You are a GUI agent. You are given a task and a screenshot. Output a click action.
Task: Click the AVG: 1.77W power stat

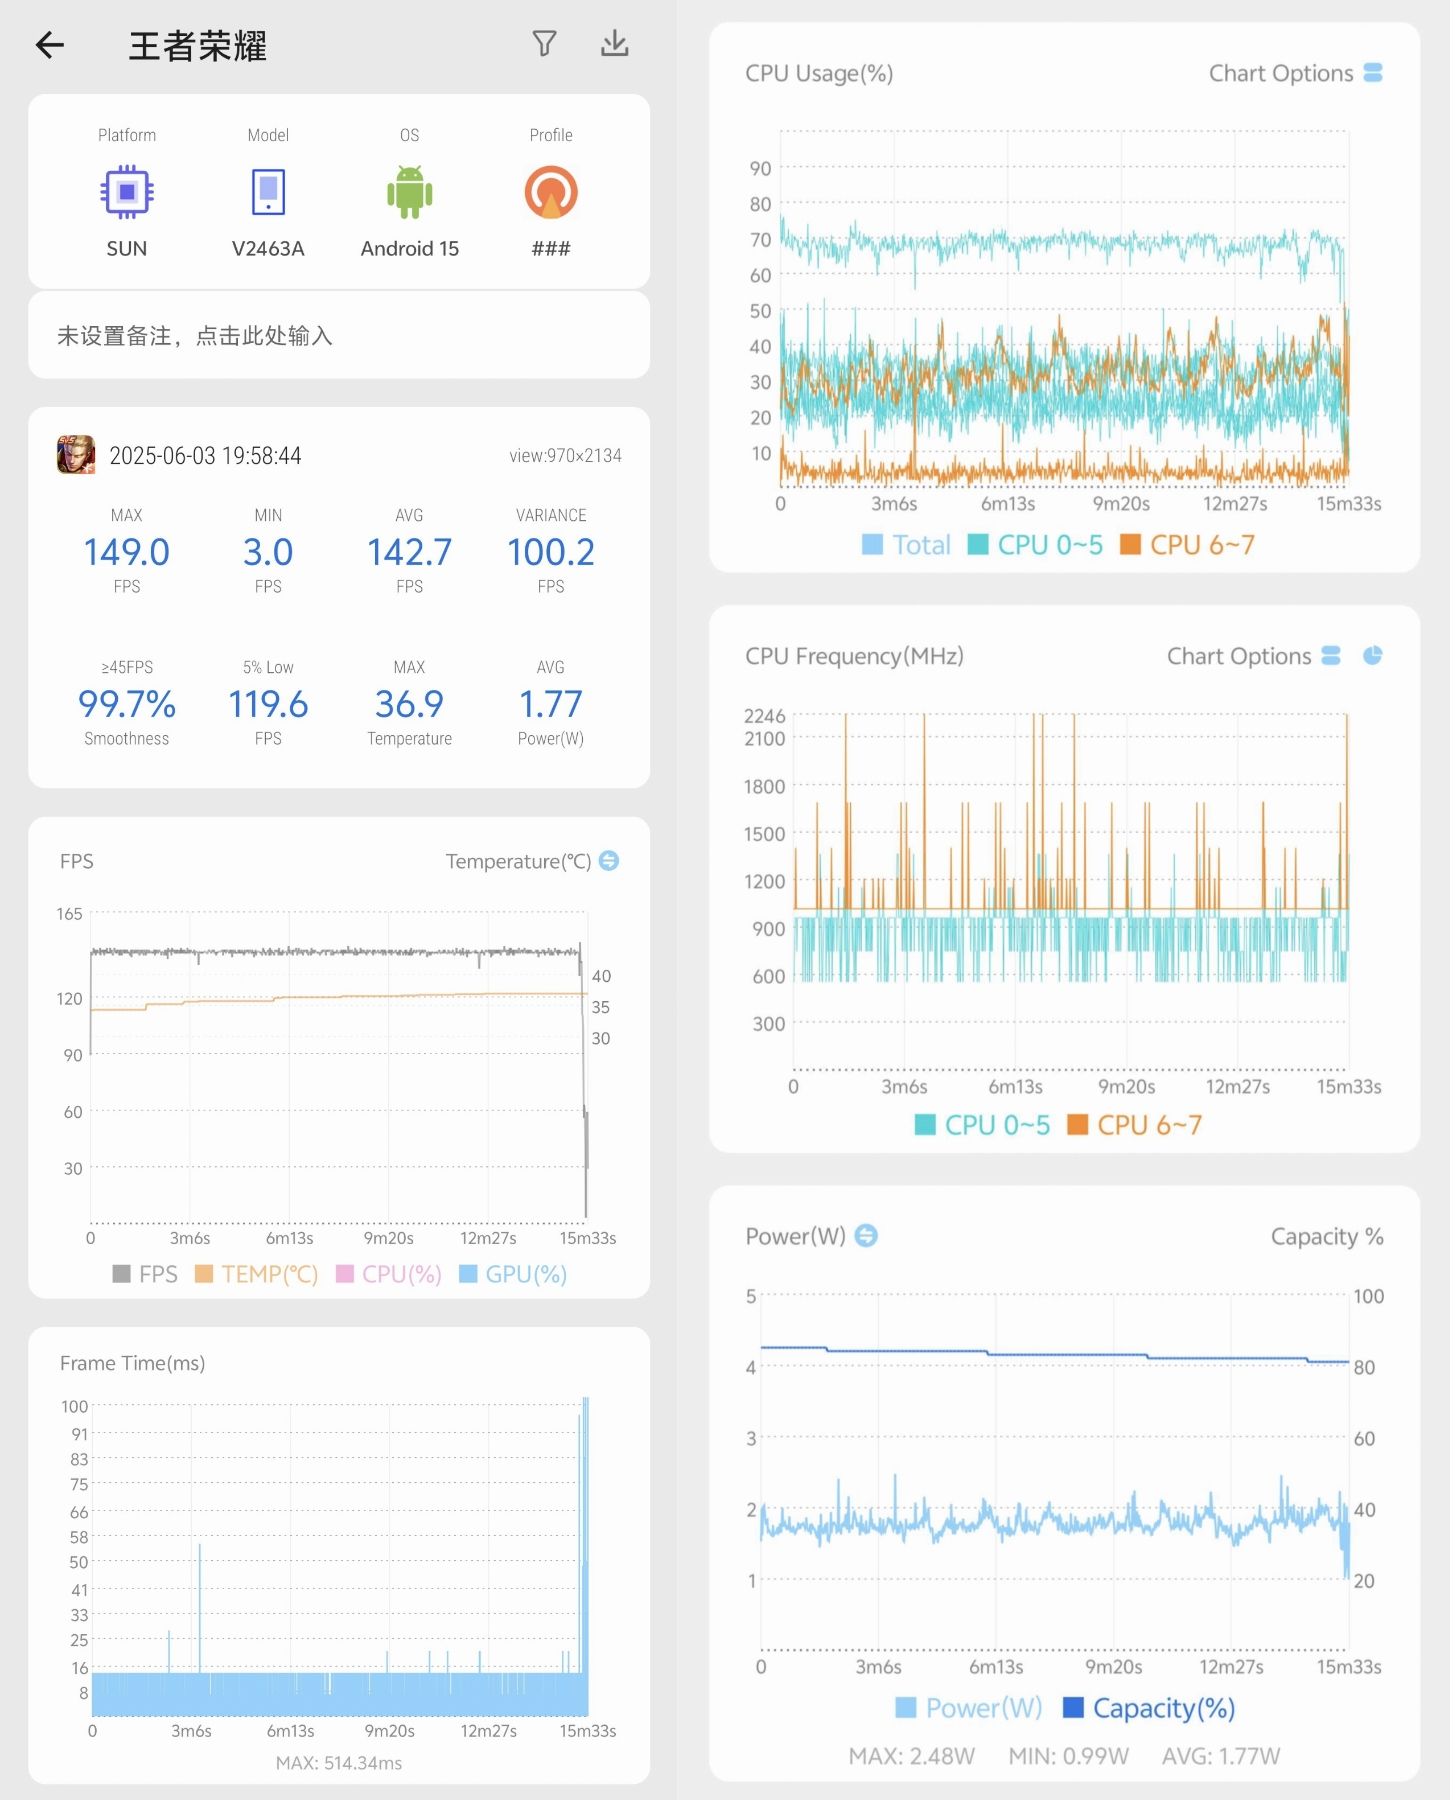click(x=1221, y=1756)
